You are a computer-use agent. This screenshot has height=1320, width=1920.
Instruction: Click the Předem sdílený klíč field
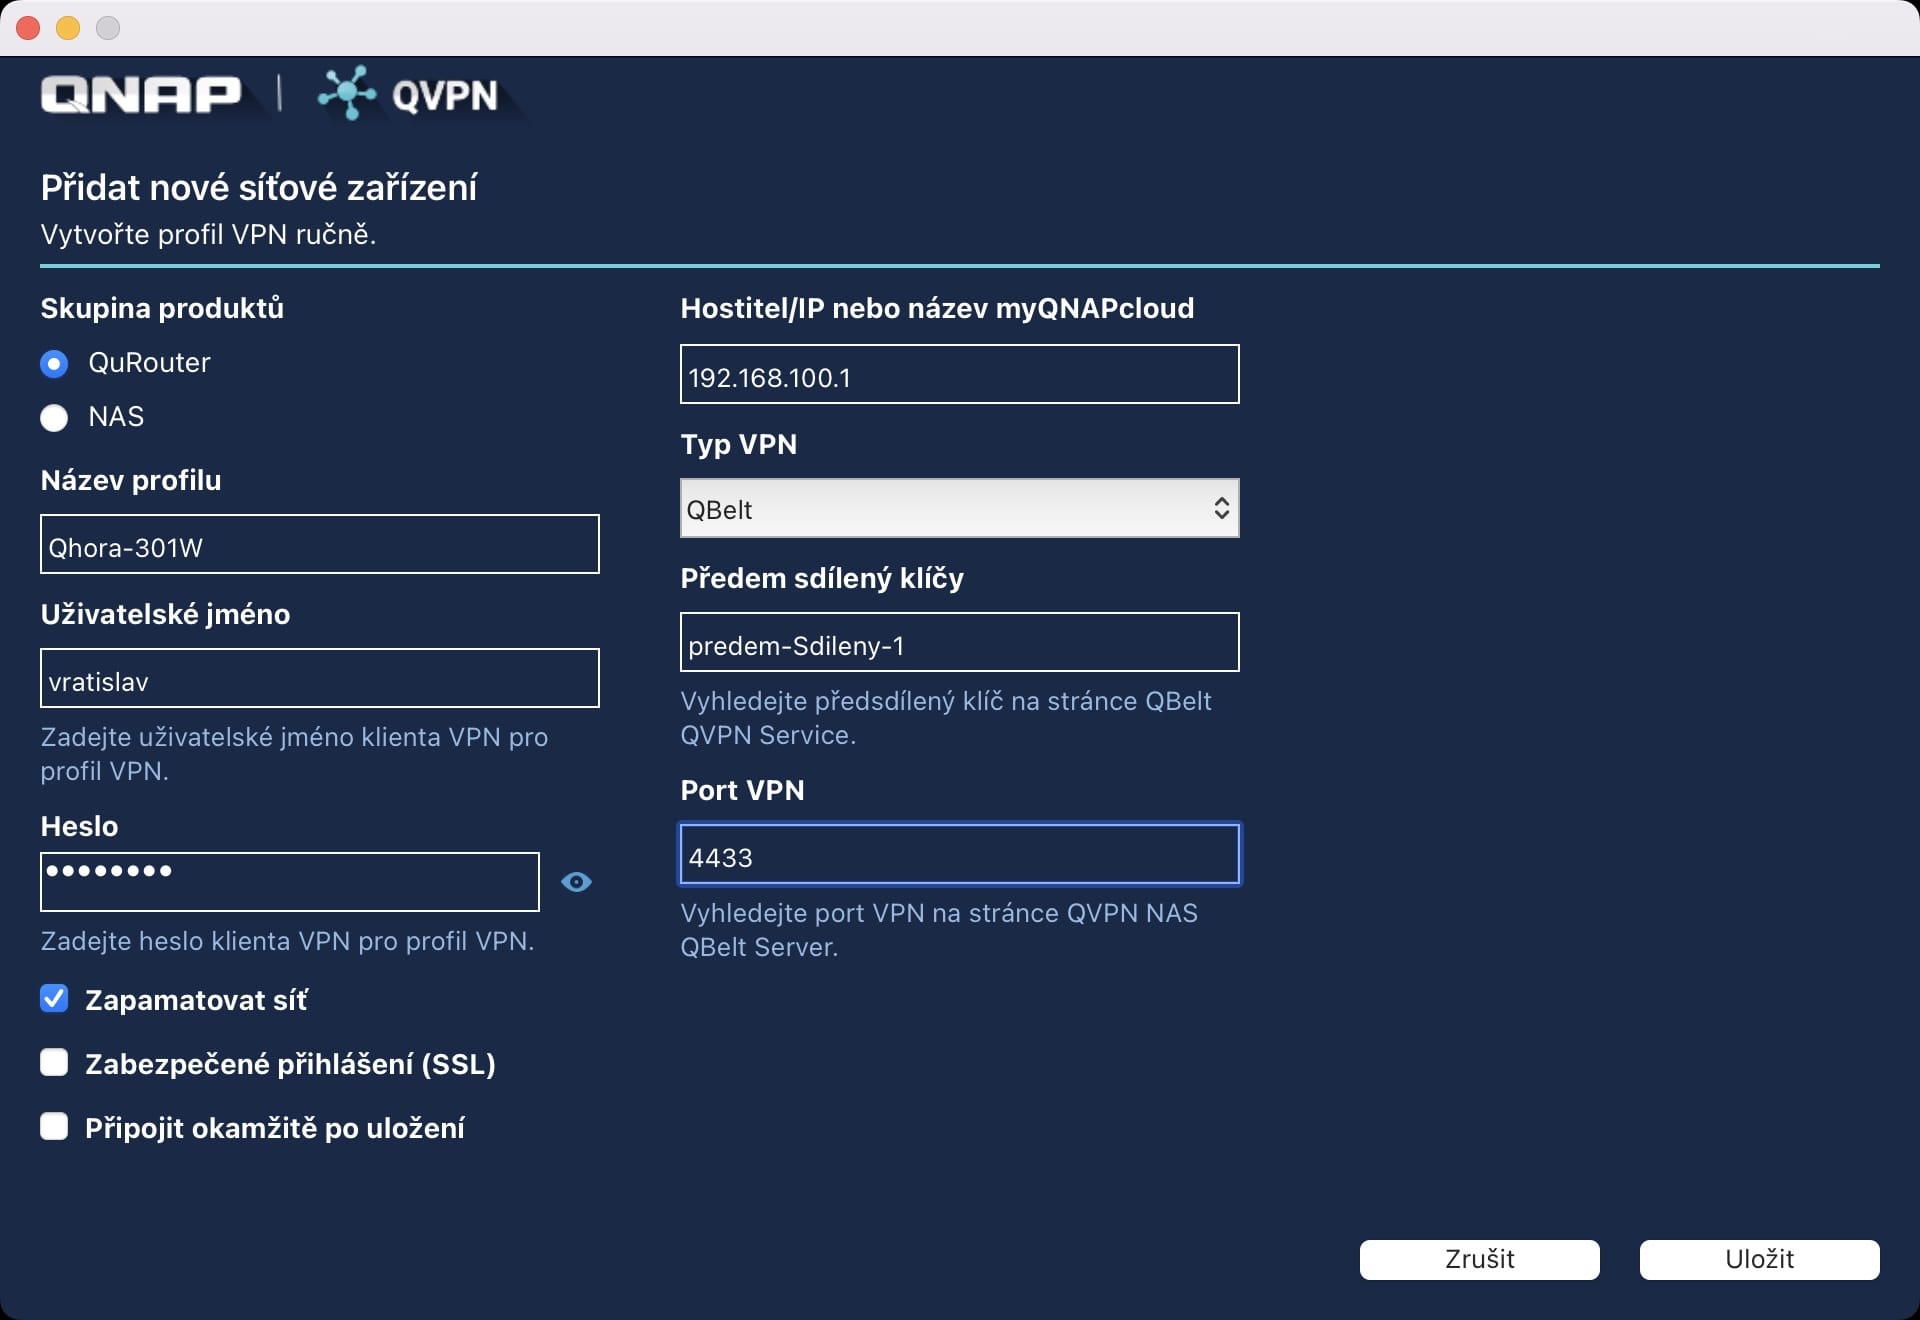coord(959,643)
